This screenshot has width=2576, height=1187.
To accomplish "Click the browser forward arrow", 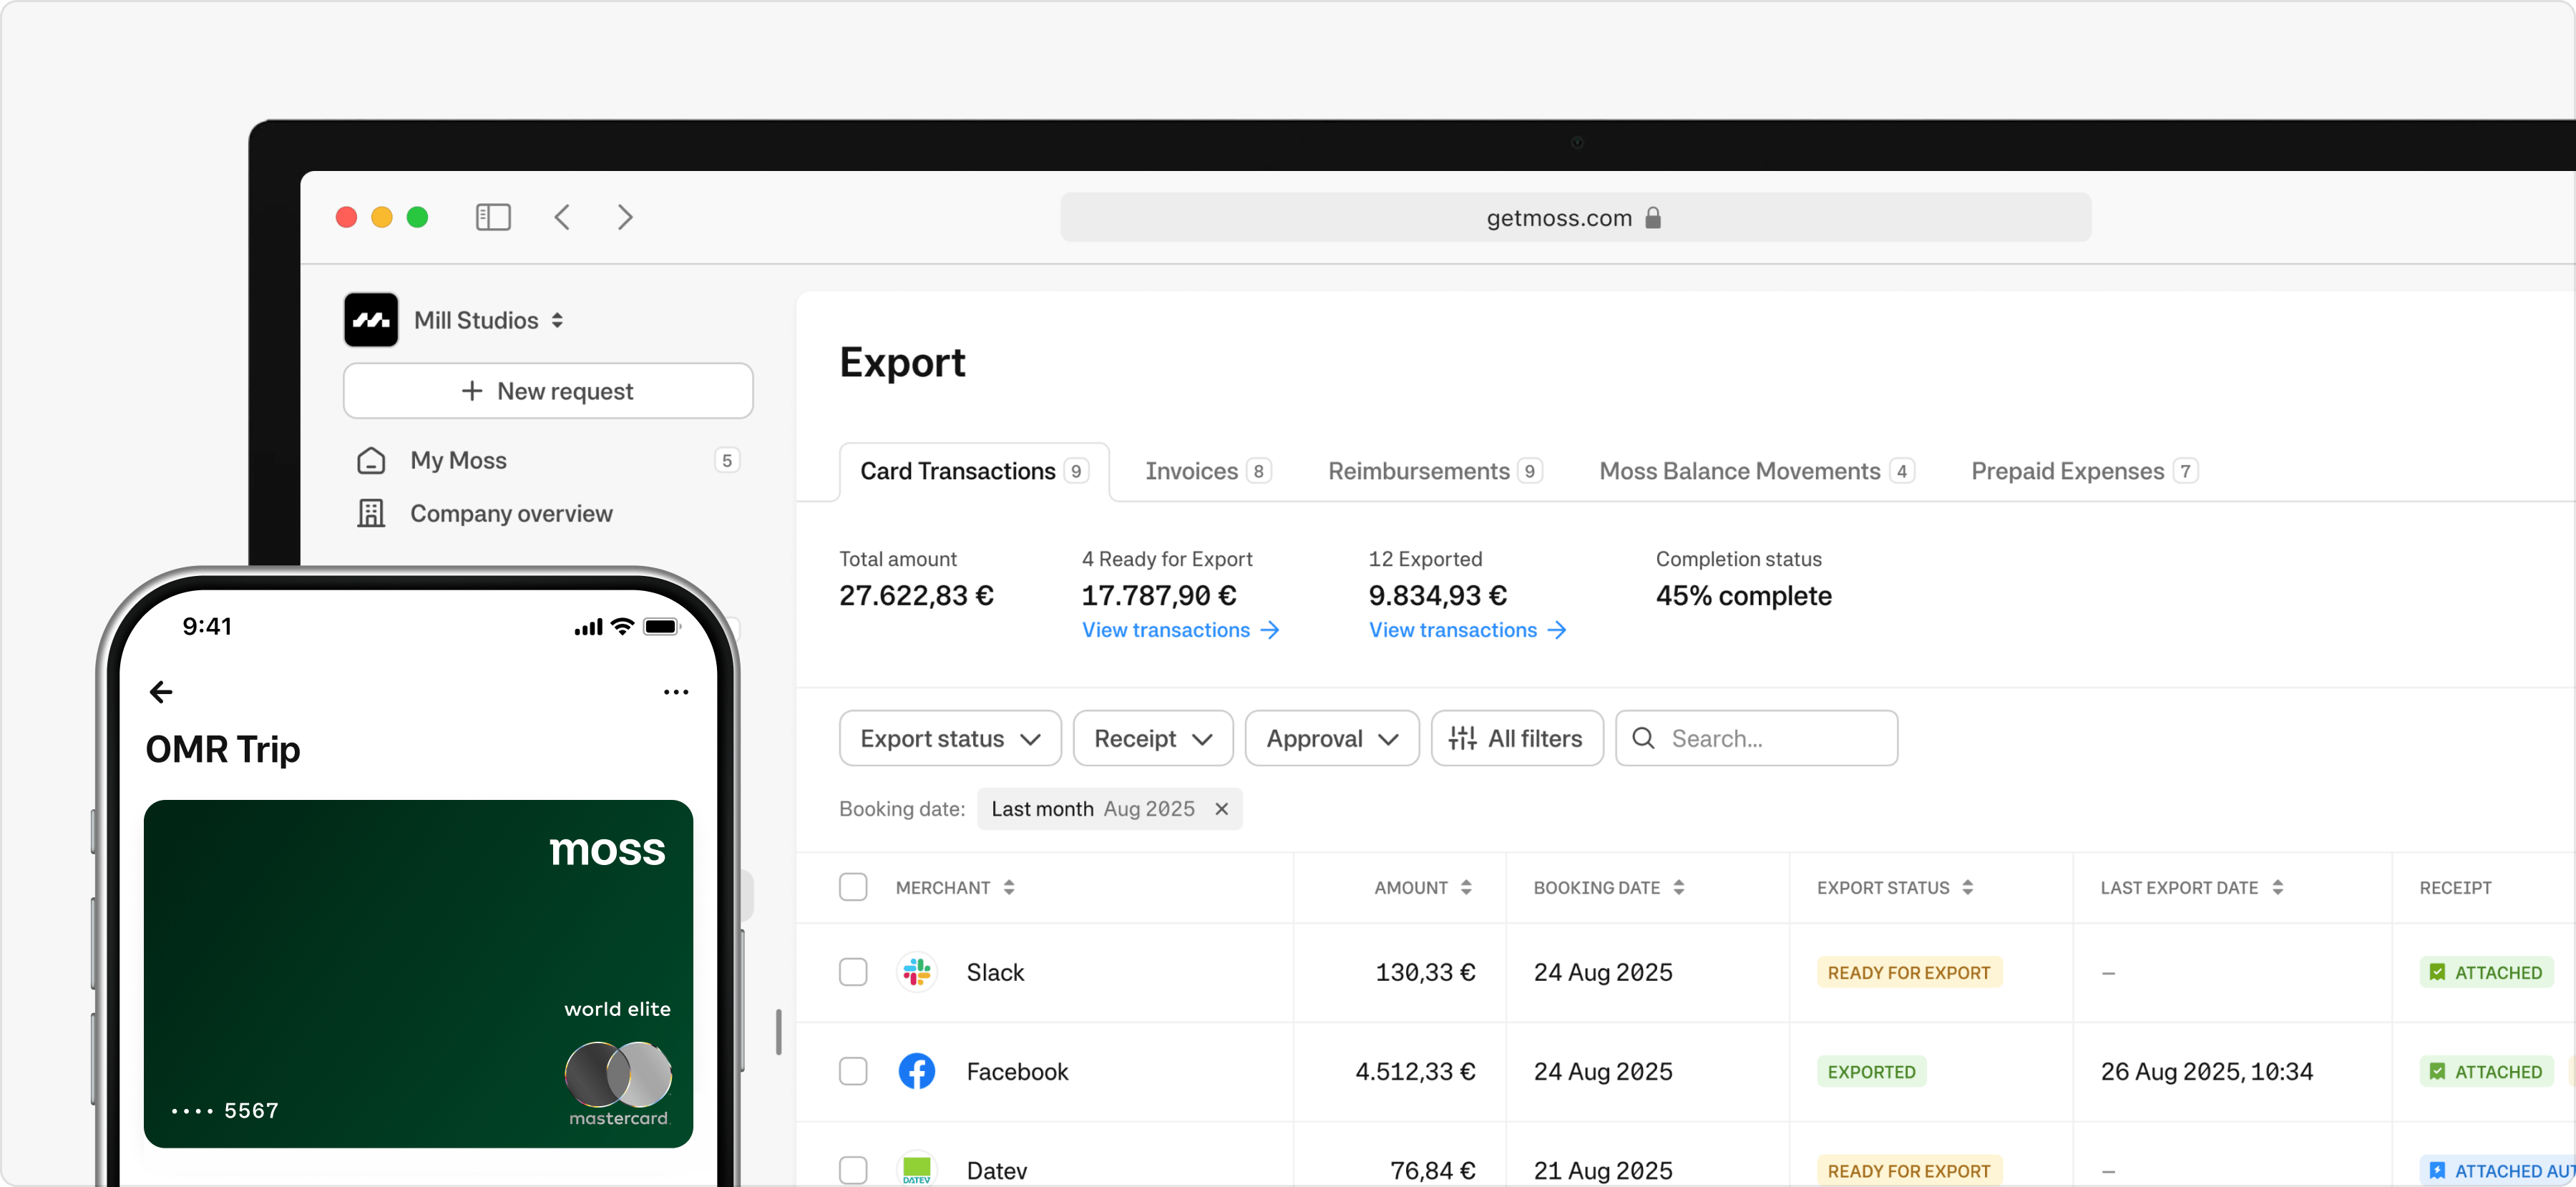I will coord(625,217).
